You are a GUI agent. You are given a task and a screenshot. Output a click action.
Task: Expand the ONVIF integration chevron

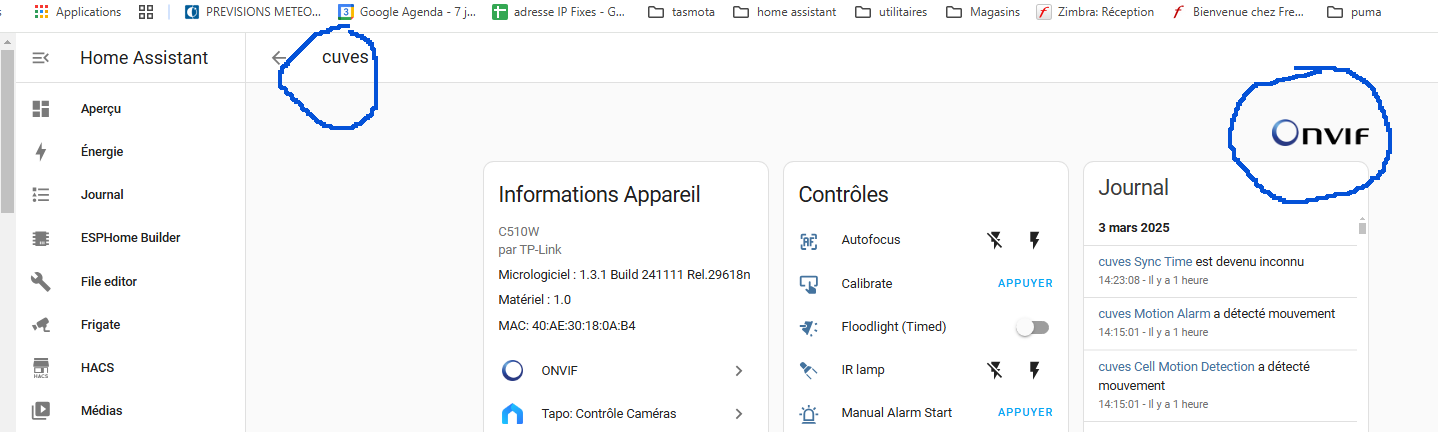tap(739, 371)
